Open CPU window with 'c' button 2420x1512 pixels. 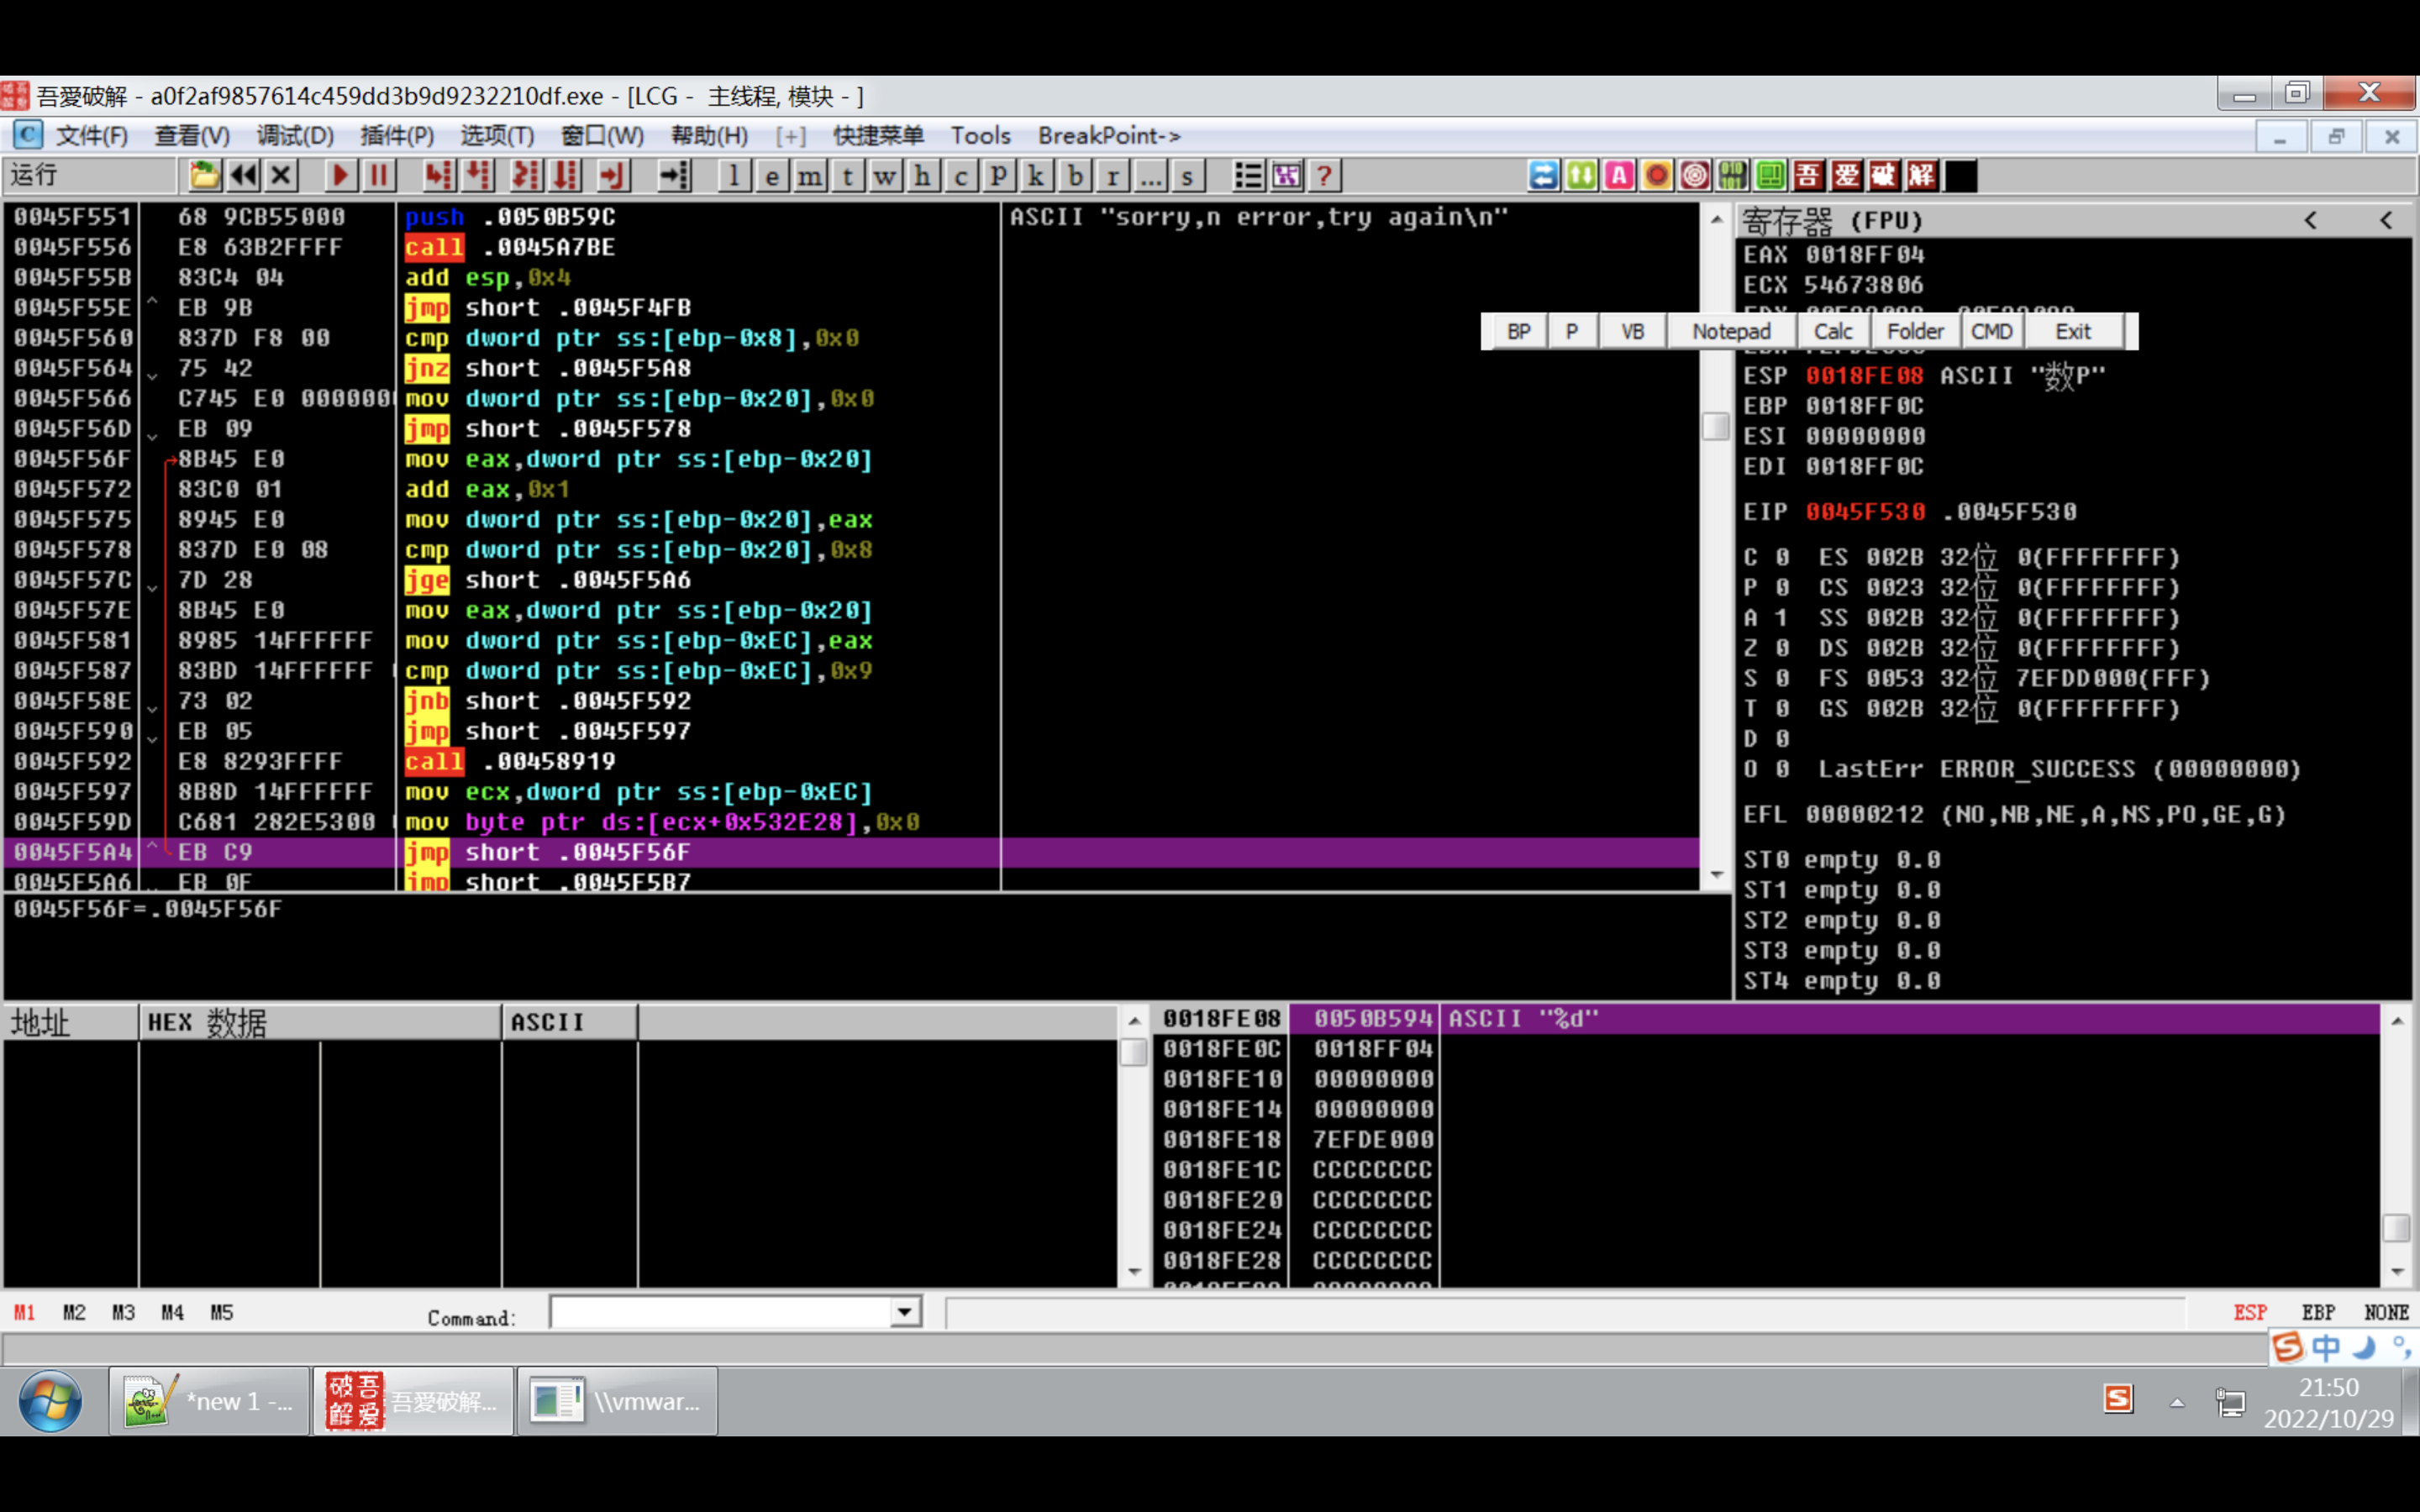pyautogui.click(x=961, y=176)
